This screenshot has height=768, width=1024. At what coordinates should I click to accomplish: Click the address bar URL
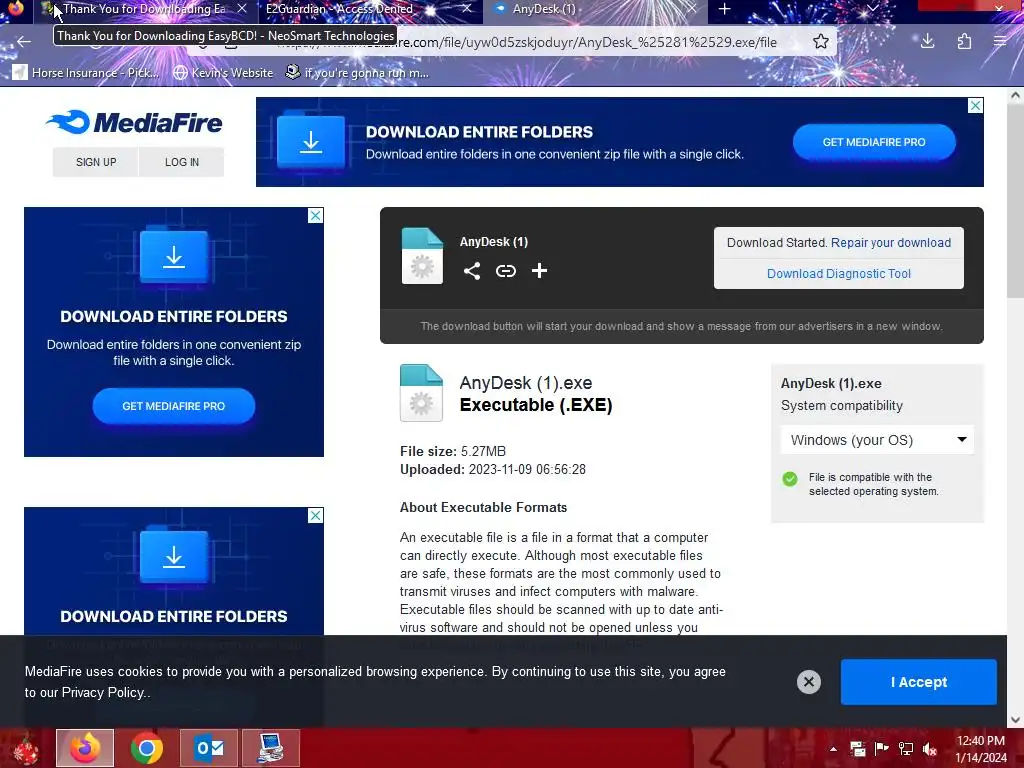pos(526,42)
